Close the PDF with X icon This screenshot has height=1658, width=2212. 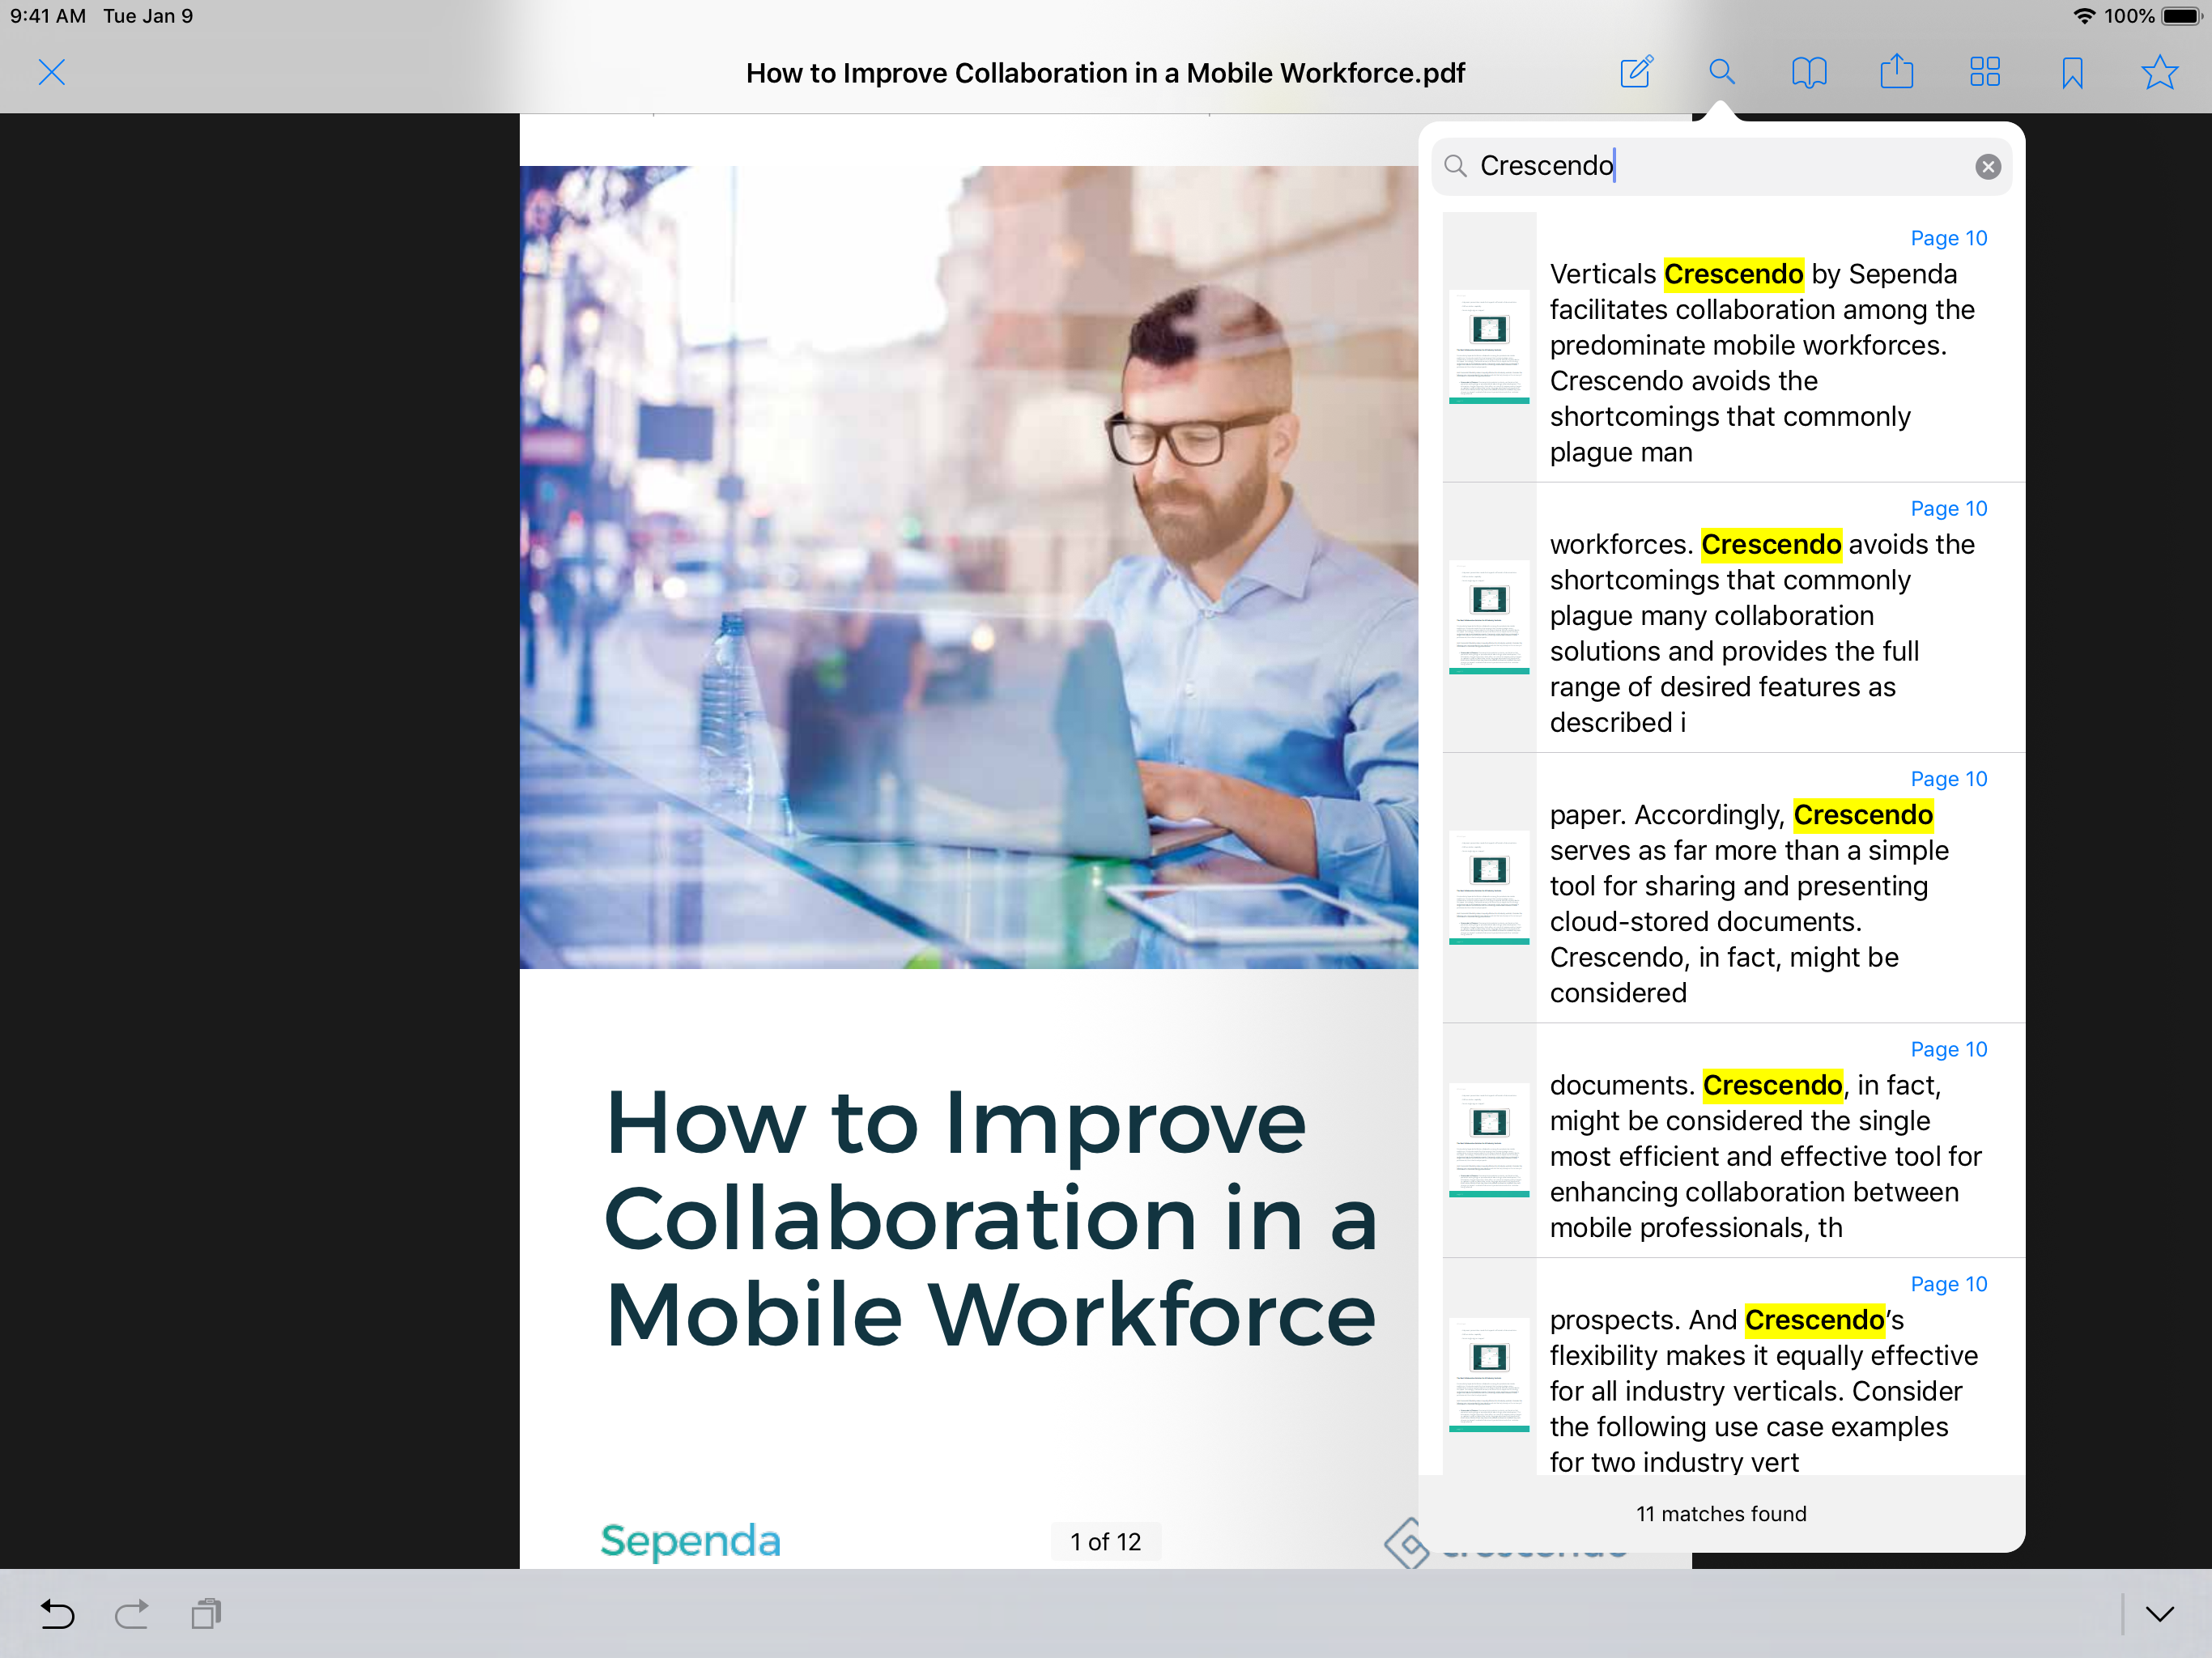tap(52, 73)
